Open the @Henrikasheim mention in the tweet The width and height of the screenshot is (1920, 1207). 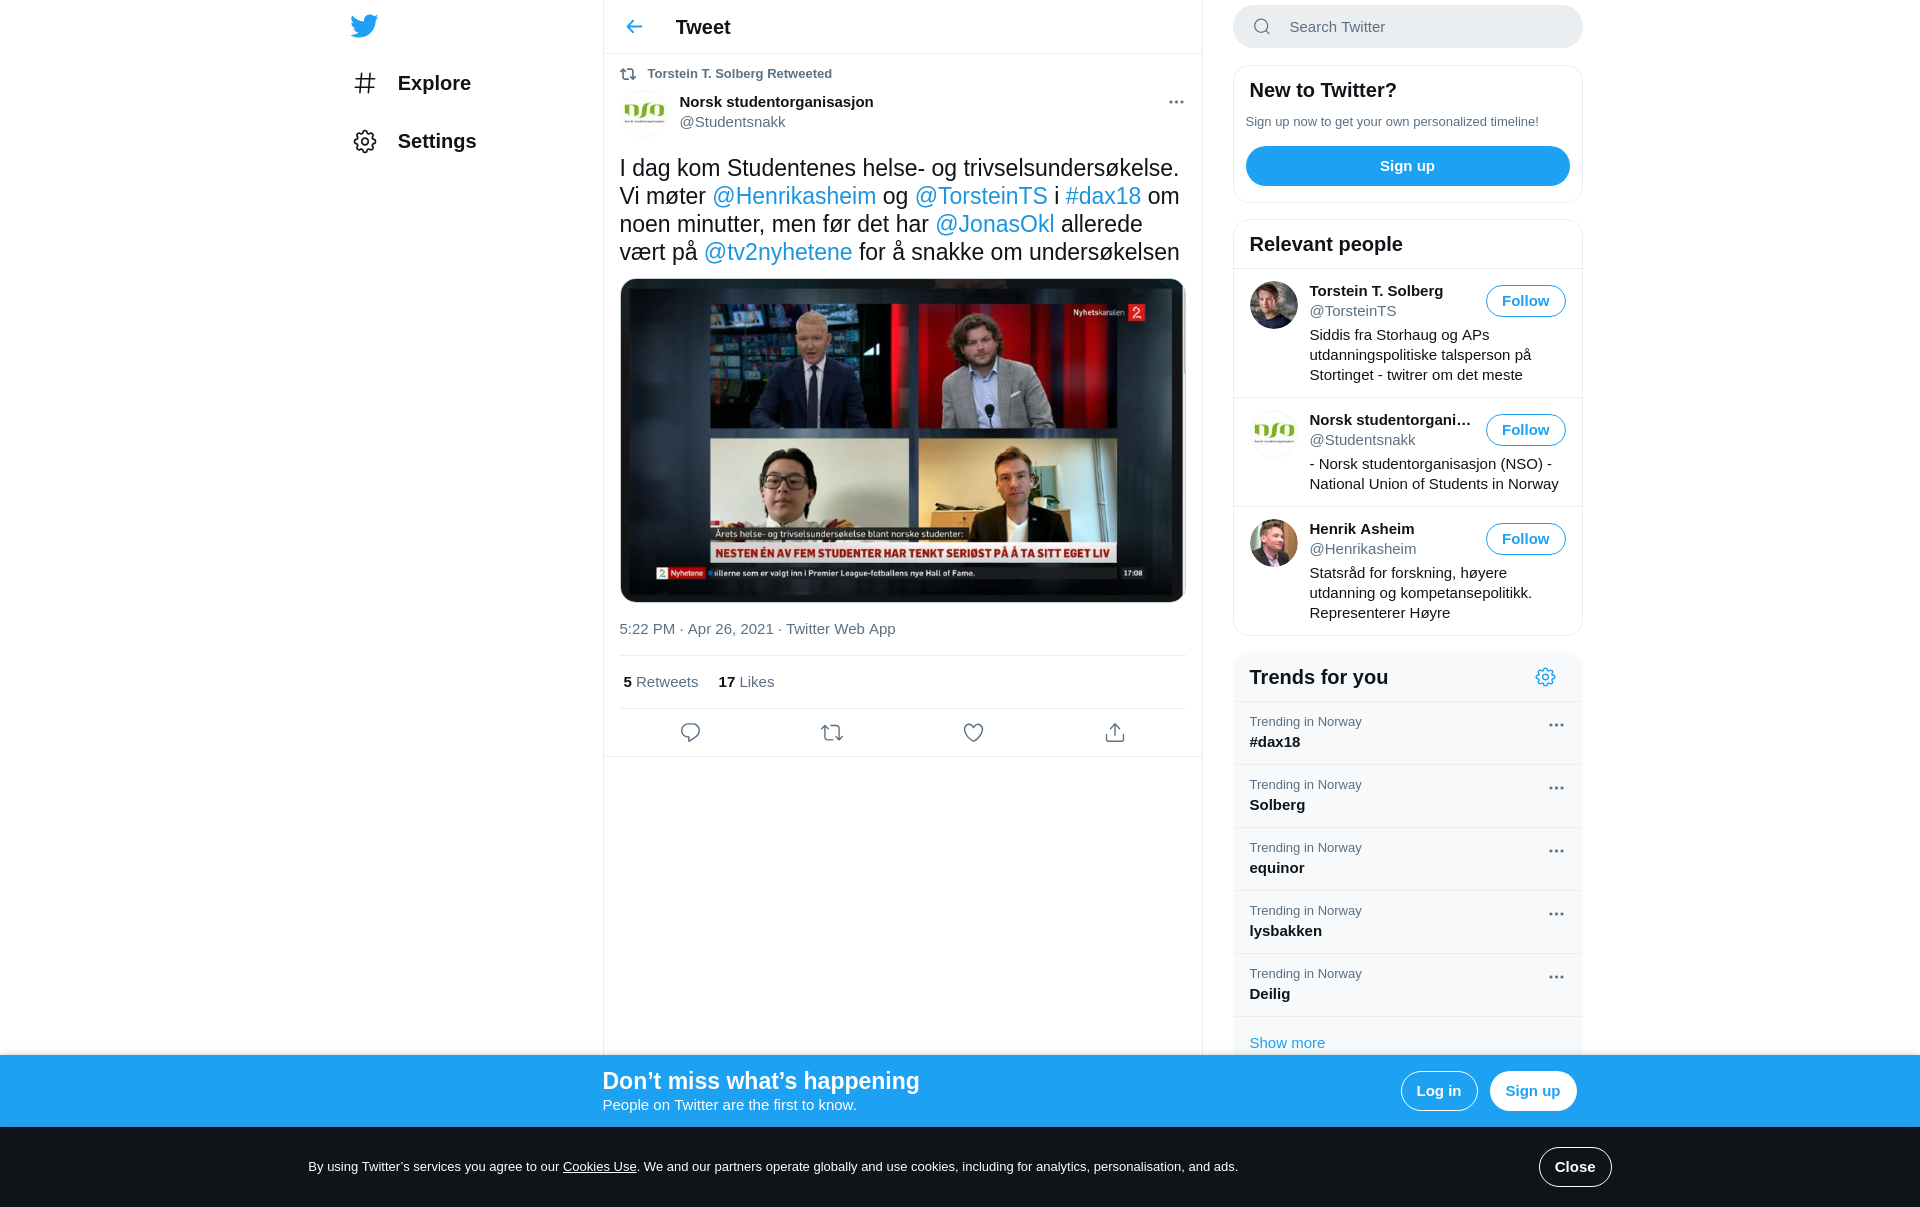[794, 196]
